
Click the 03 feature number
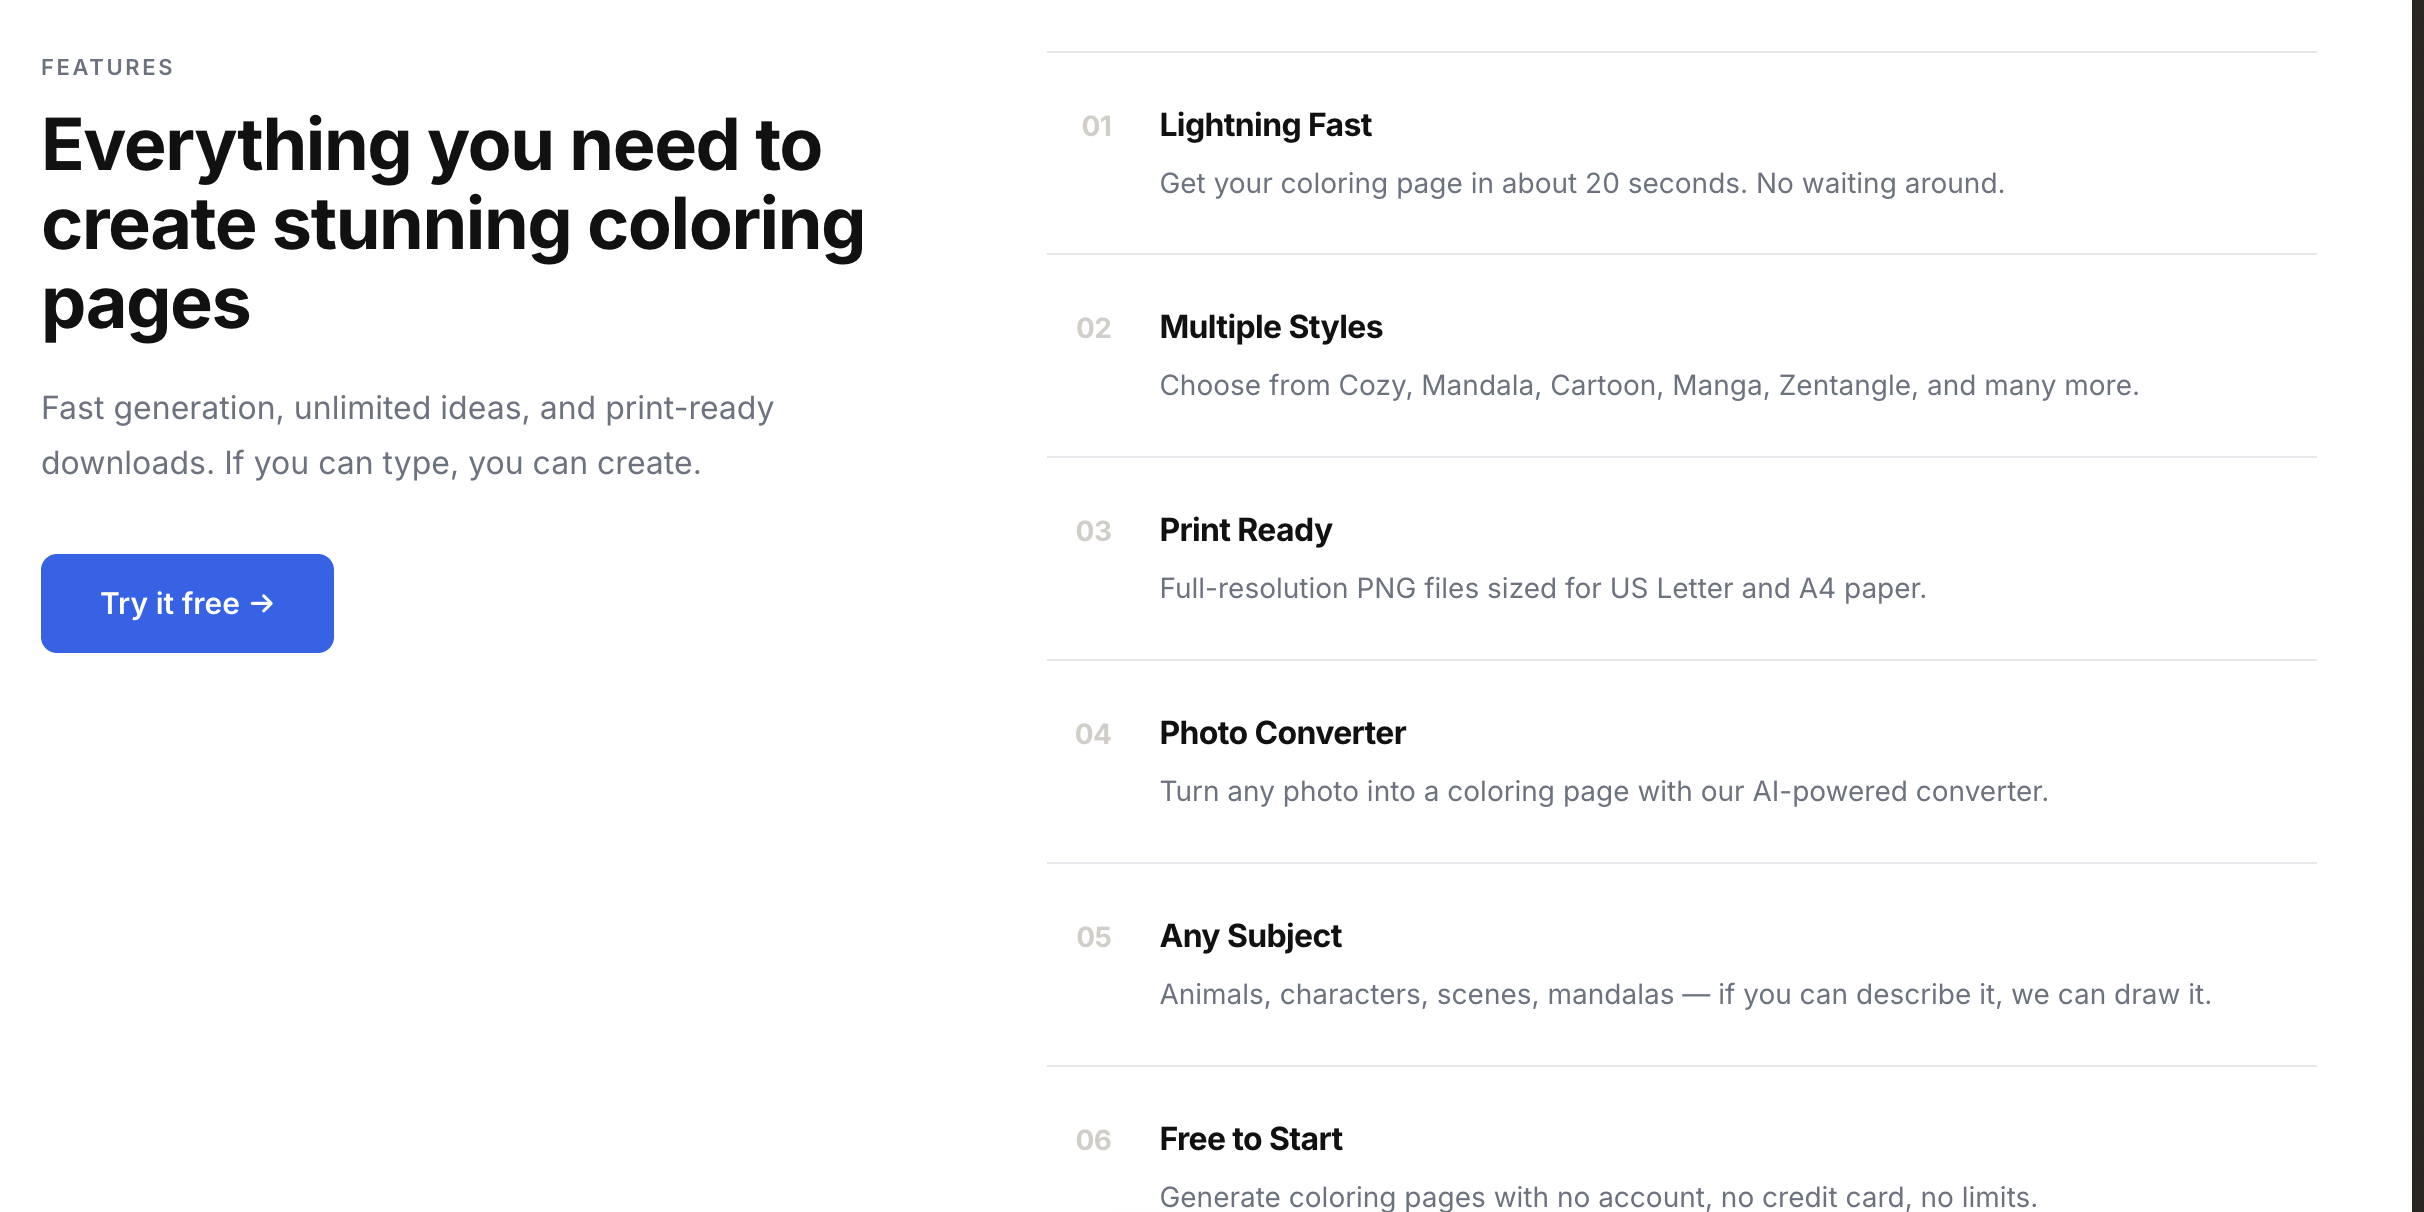click(x=1093, y=531)
